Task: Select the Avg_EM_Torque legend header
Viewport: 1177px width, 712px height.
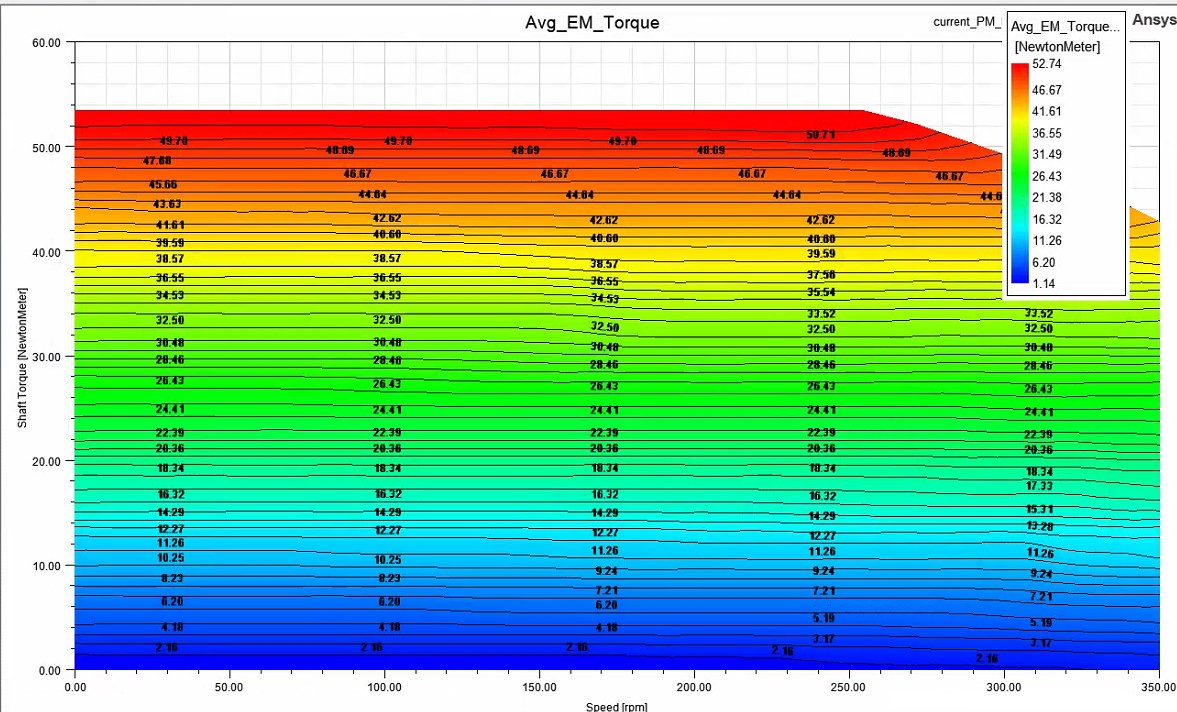Action: coord(1064,26)
